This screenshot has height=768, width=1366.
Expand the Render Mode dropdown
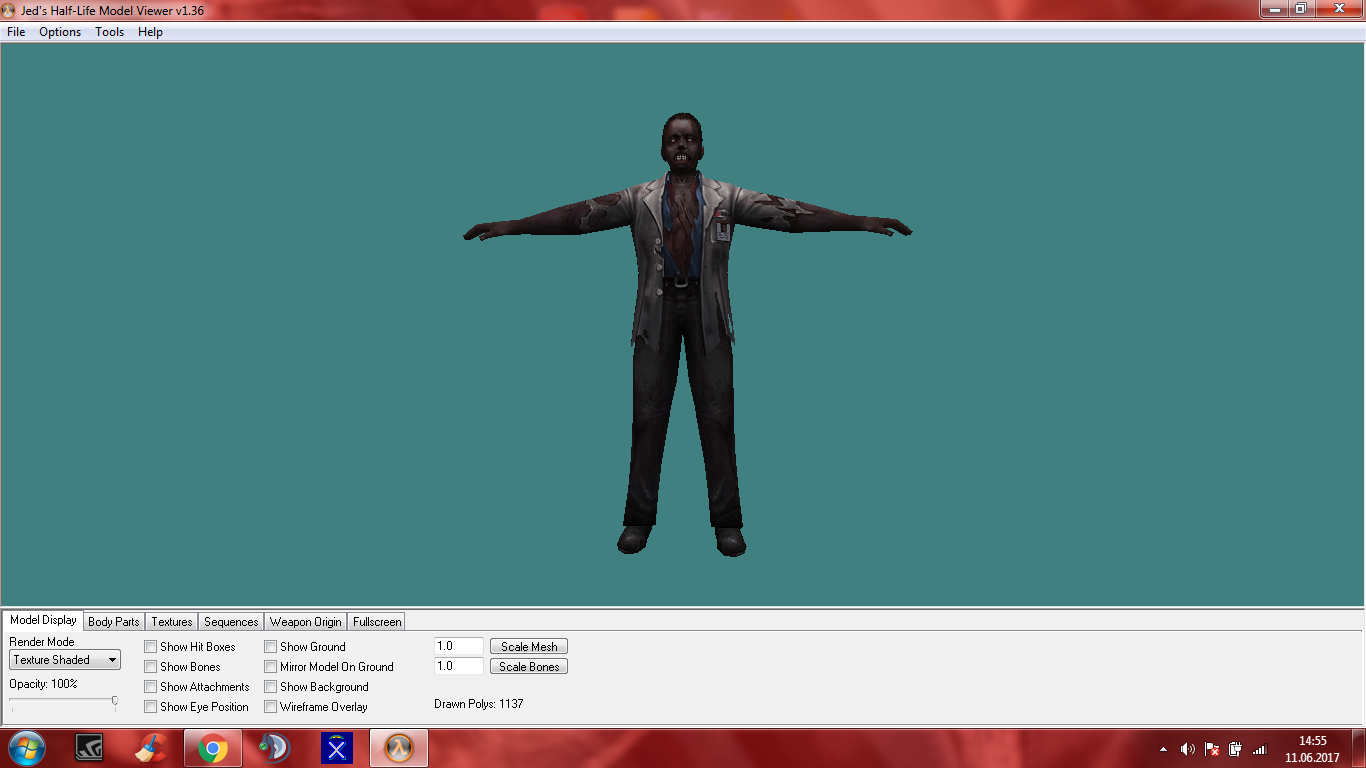[x=65, y=660]
